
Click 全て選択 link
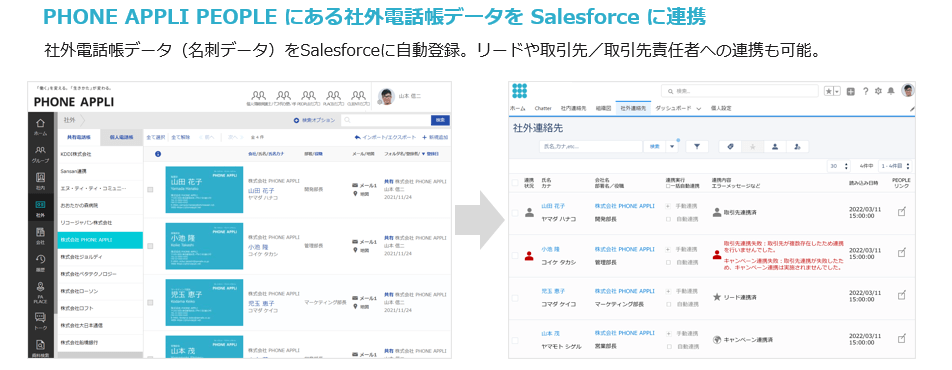pyautogui.click(x=155, y=137)
